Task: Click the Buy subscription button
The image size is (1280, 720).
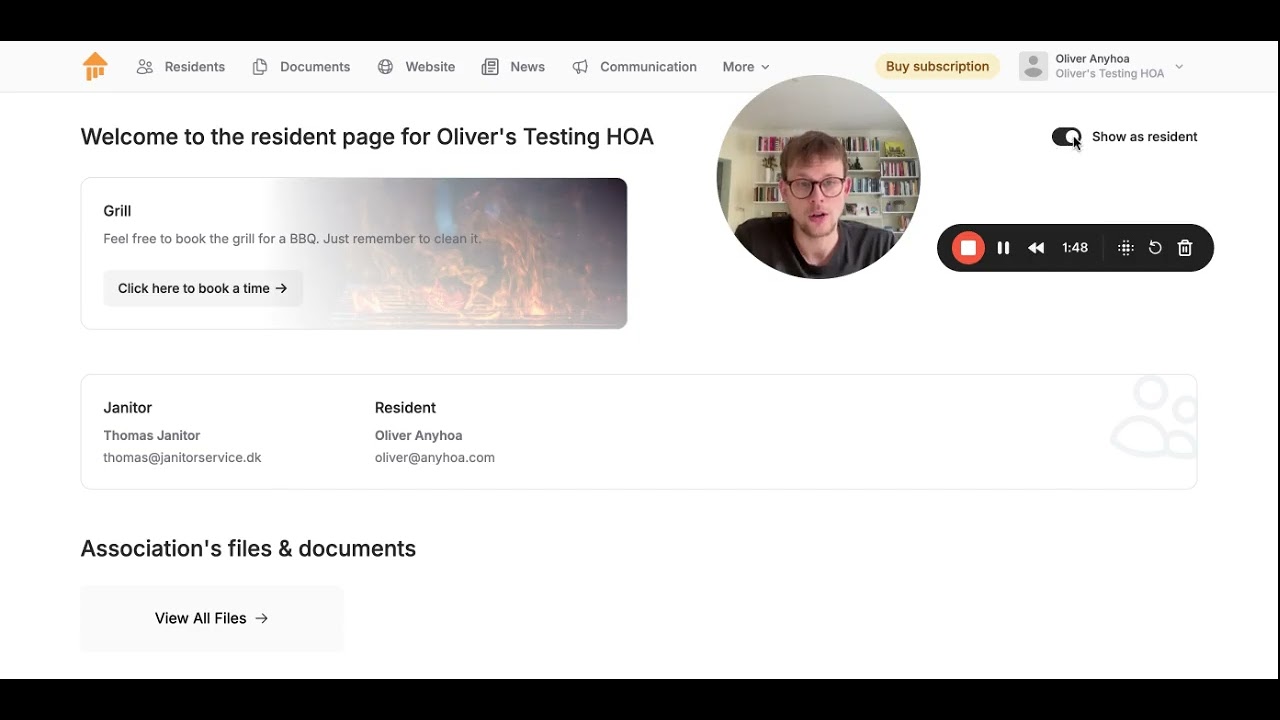Action: click(x=937, y=67)
